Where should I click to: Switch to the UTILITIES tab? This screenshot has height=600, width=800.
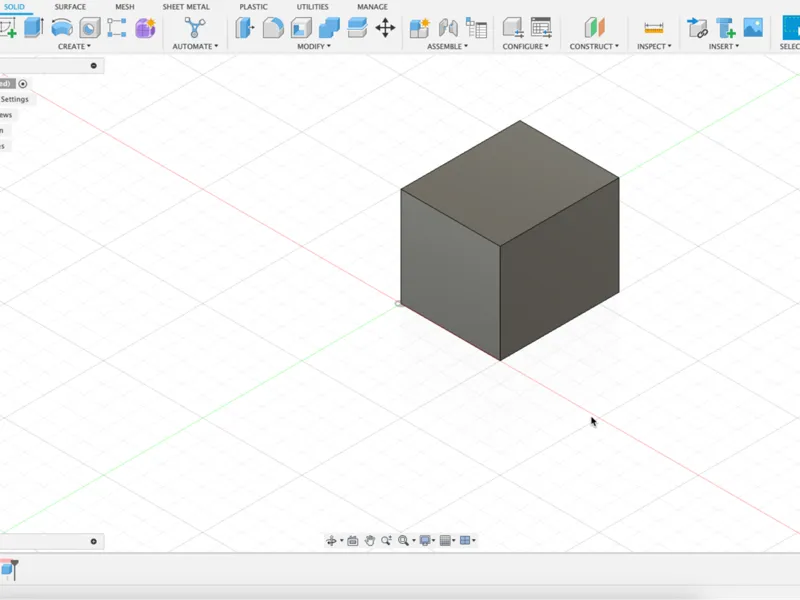point(313,7)
